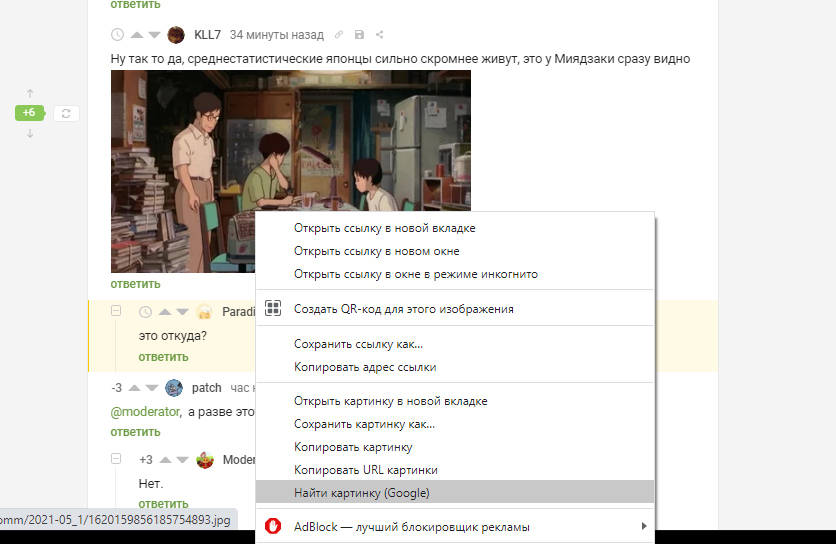The width and height of the screenshot is (836, 544).
Task: Open the patch username link
Action: (x=206, y=388)
